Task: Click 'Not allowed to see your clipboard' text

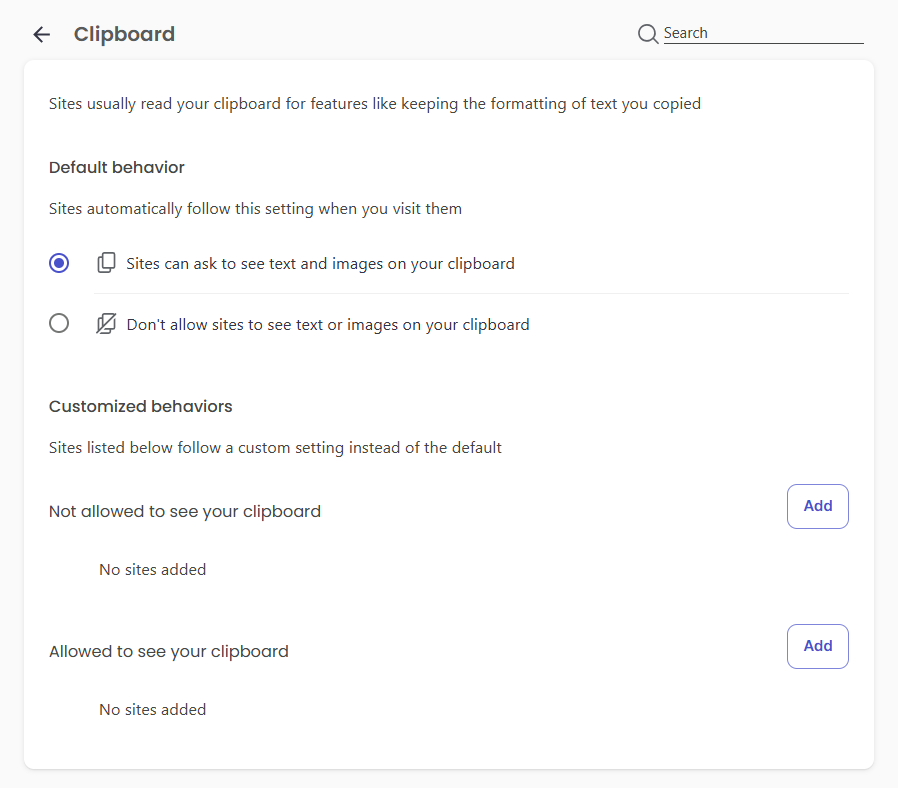Action: point(185,511)
